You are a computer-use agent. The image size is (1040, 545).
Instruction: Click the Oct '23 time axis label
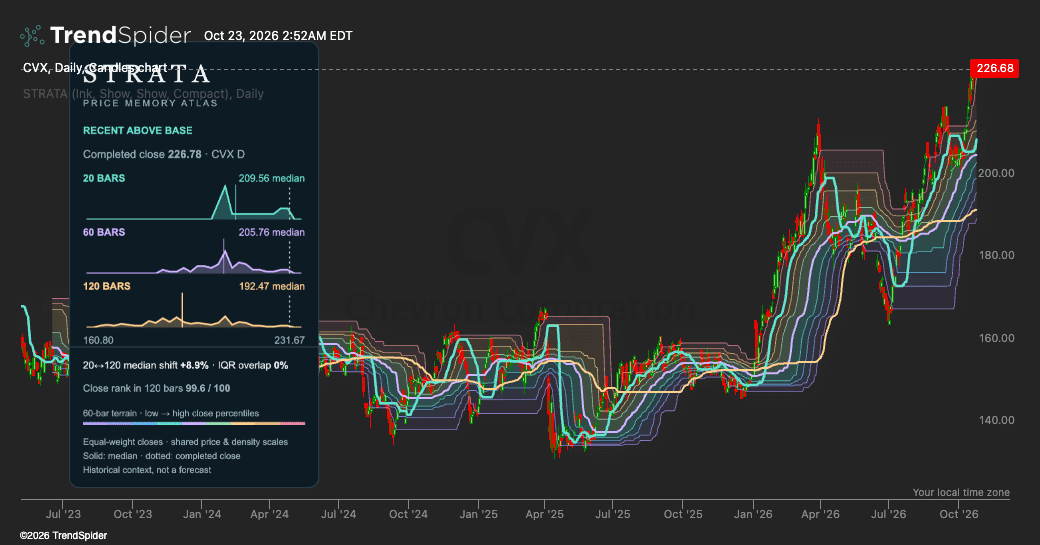click(133, 514)
